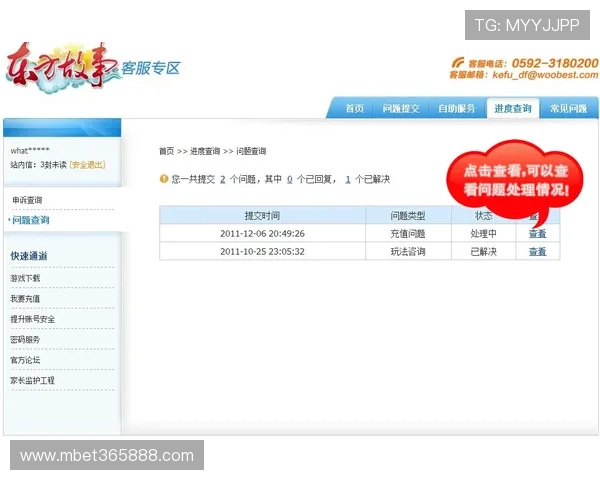Open 提升账号安全 link
This screenshot has height=480, width=600.
click(33, 319)
